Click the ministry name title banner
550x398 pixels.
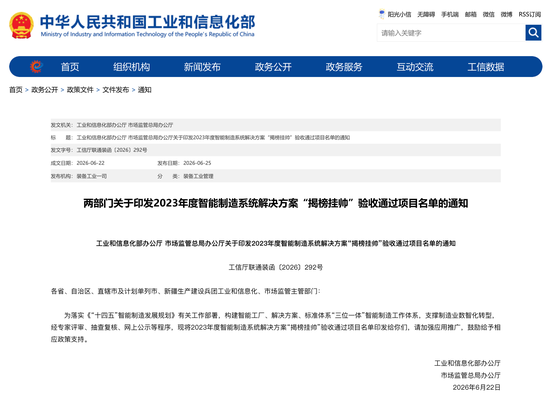(x=147, y=25)
